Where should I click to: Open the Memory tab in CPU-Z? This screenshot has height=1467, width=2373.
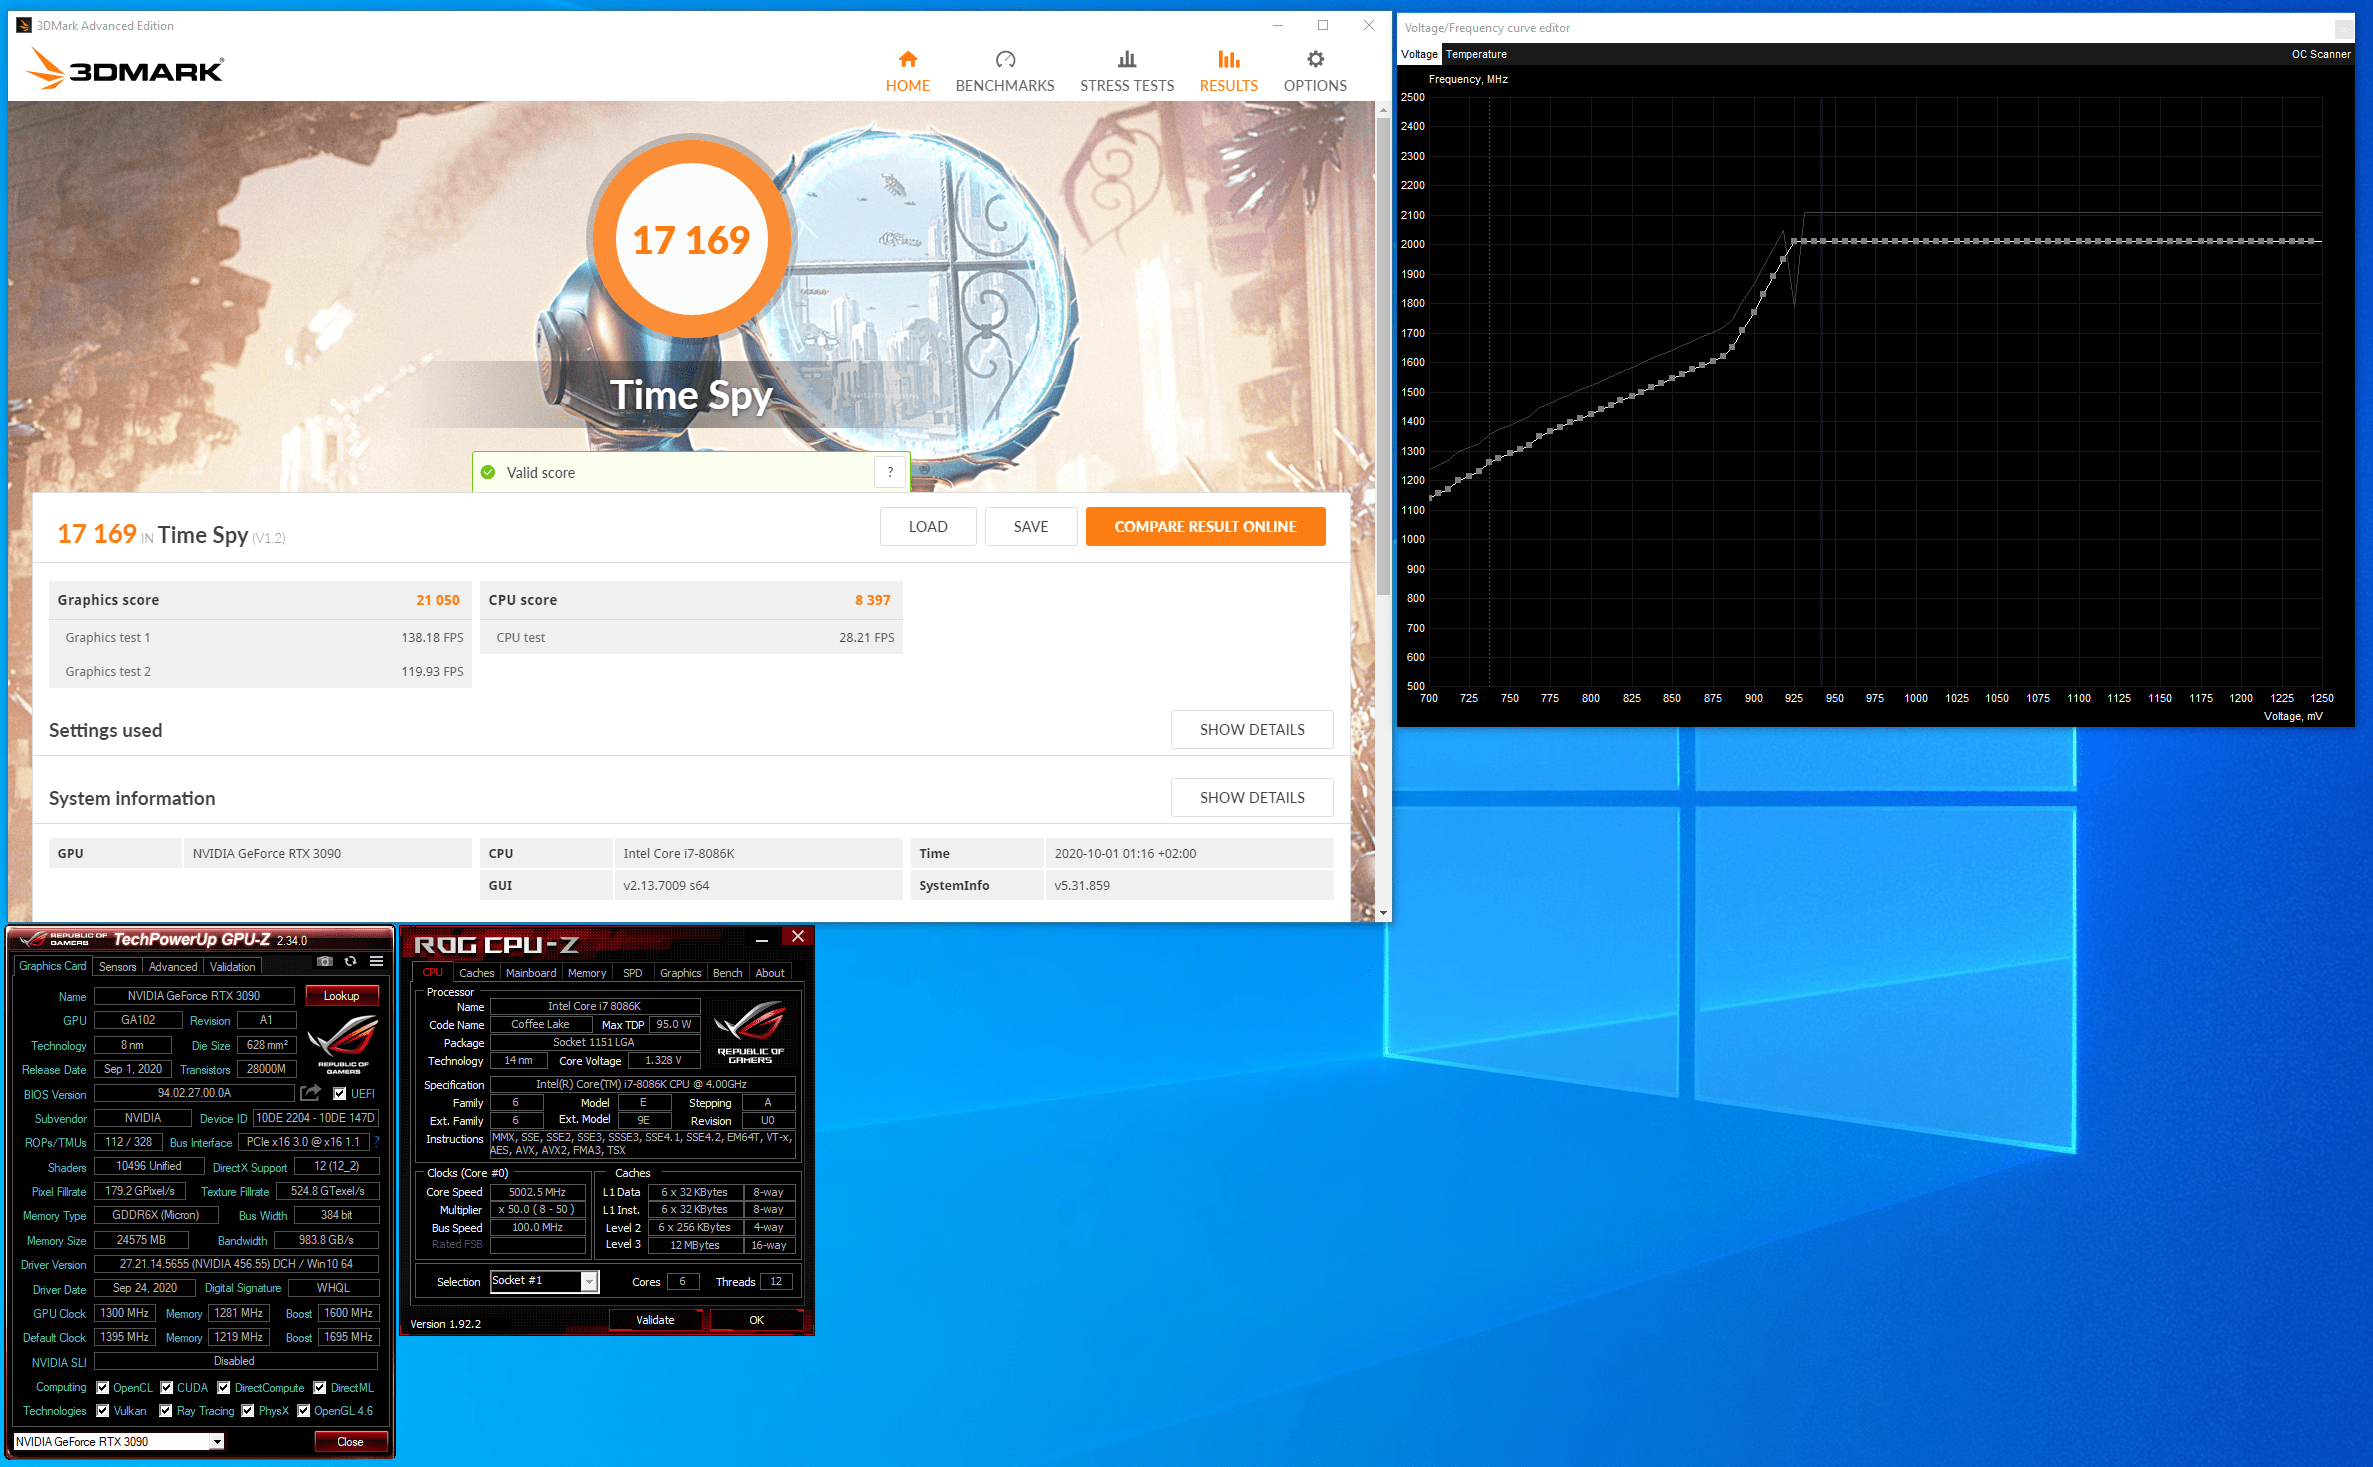587,973
